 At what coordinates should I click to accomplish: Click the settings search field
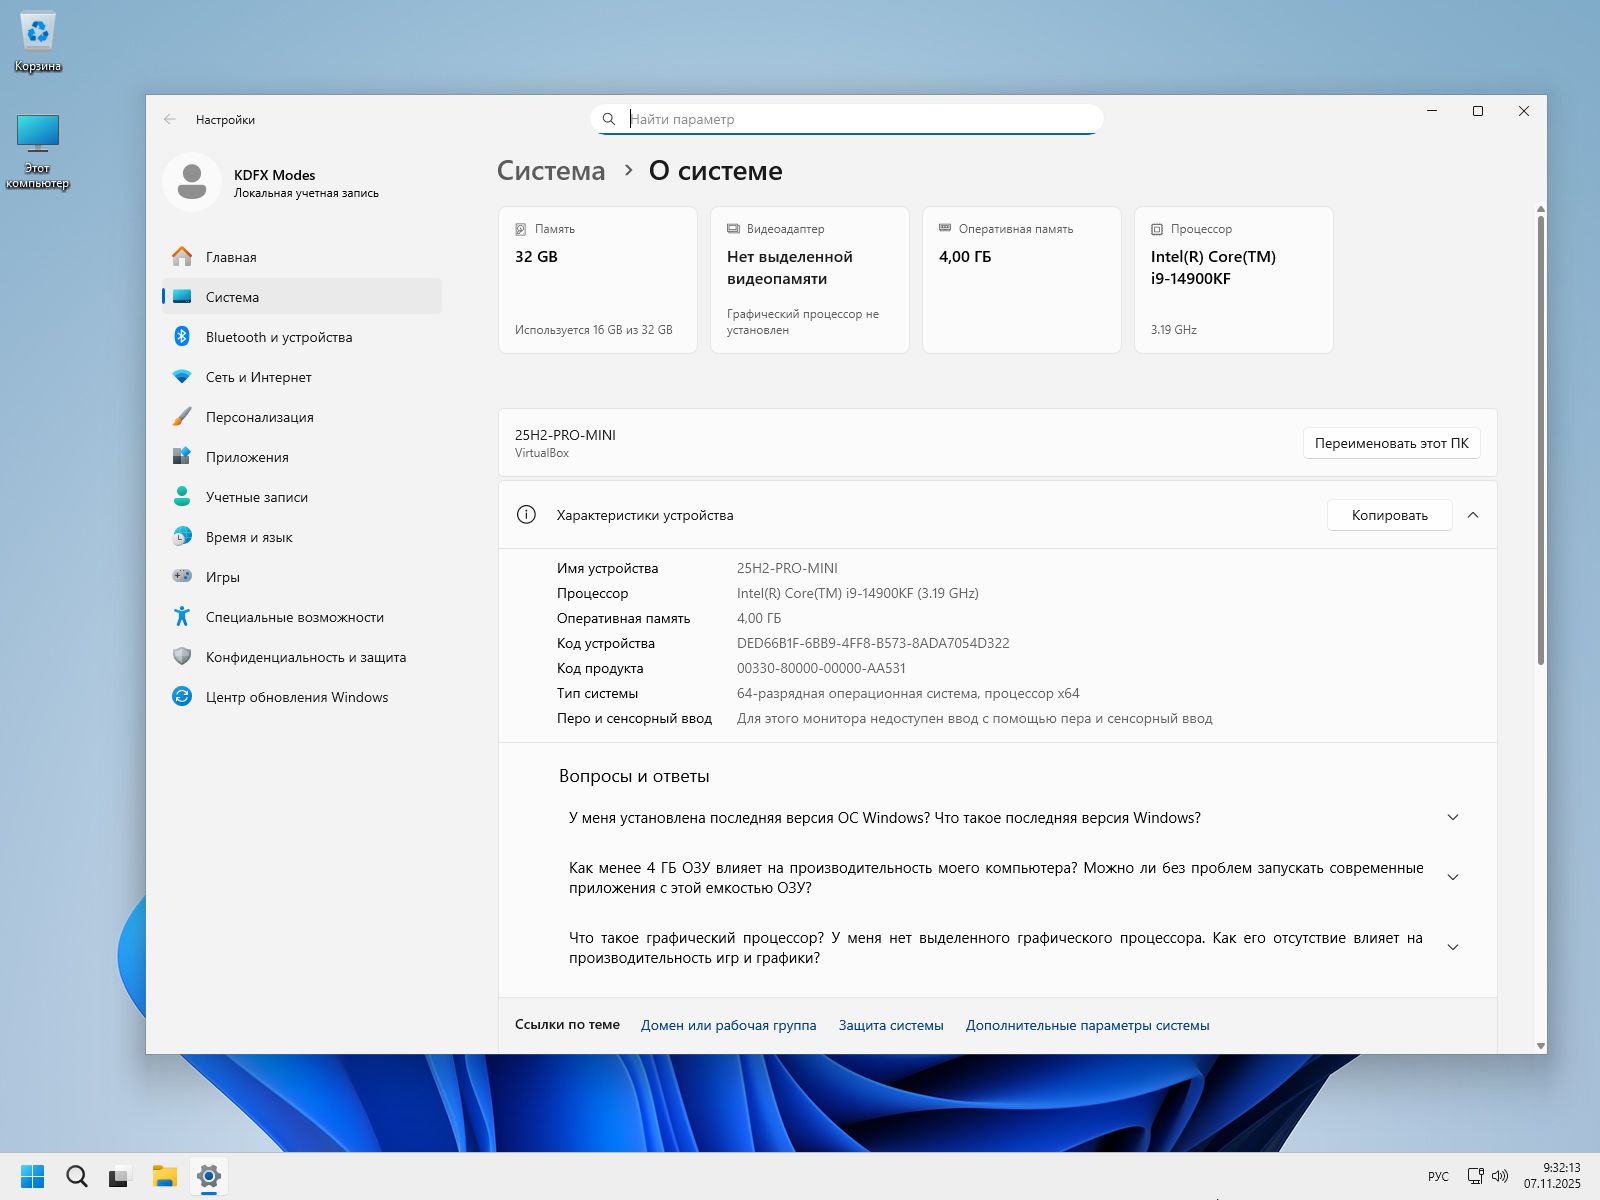860,119
